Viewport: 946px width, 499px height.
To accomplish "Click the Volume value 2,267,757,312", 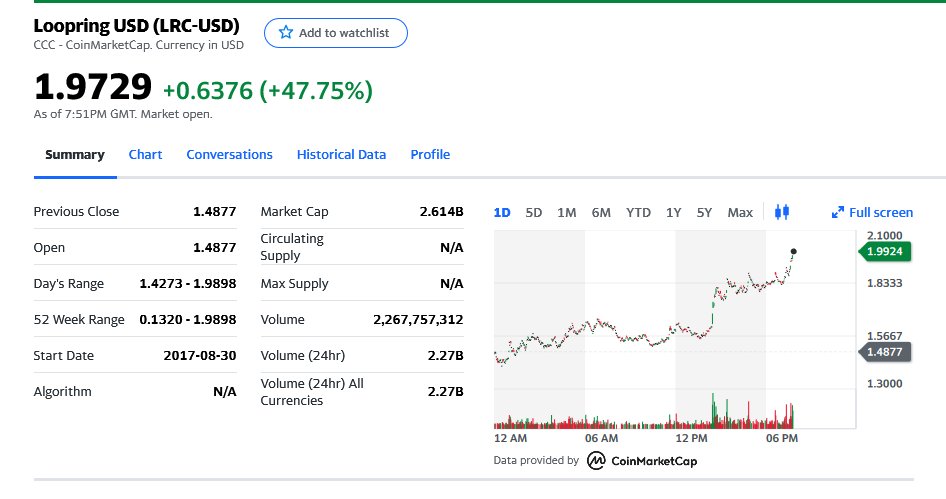I will click(418, 320).
